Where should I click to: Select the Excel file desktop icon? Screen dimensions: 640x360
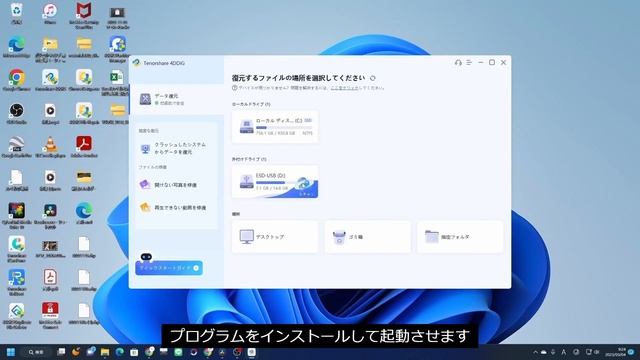pos(117,82)
